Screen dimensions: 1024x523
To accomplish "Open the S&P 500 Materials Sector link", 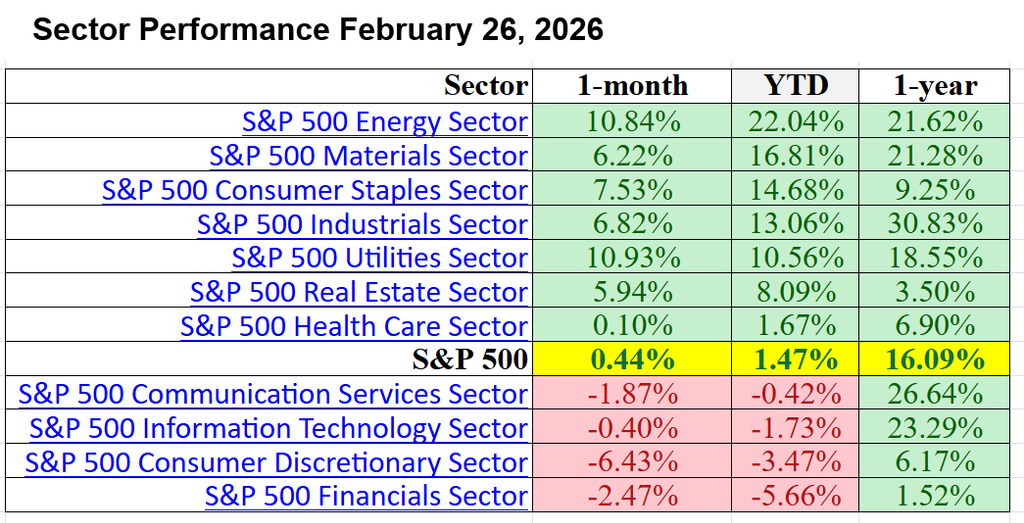I will (x=368, y=156).
